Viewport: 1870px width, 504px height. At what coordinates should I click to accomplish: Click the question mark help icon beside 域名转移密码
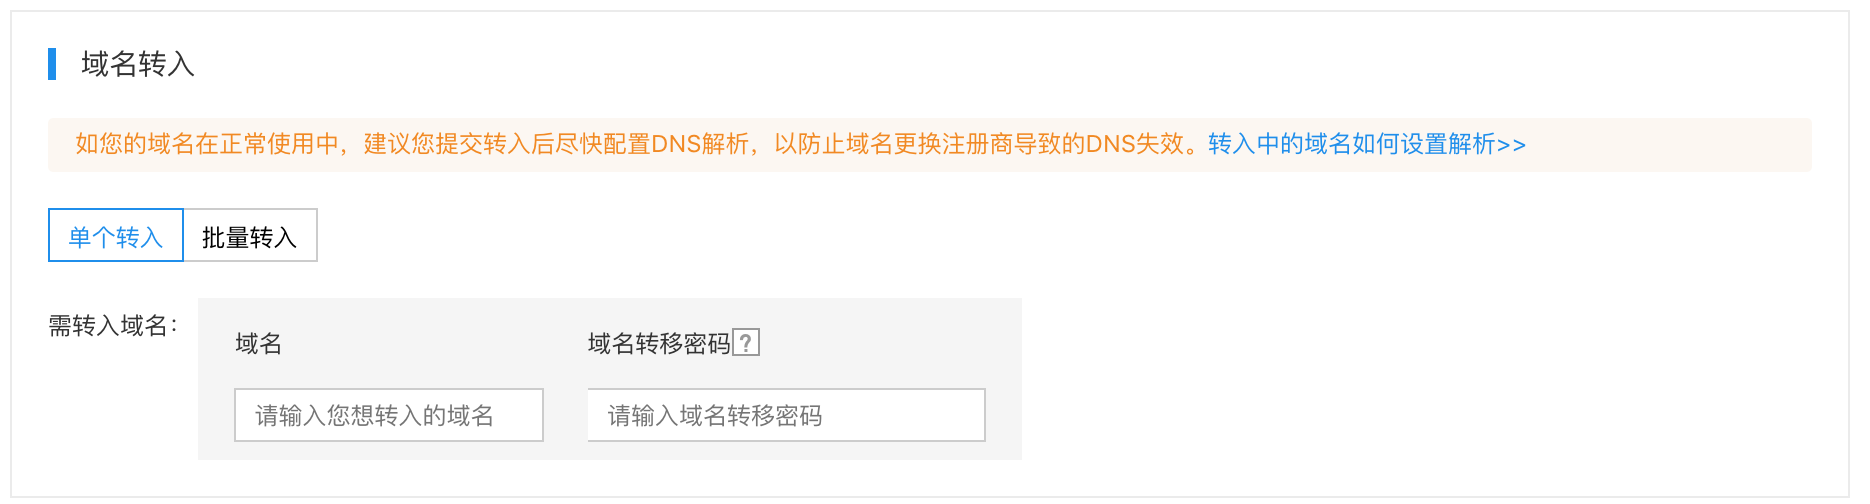(746, 343)
